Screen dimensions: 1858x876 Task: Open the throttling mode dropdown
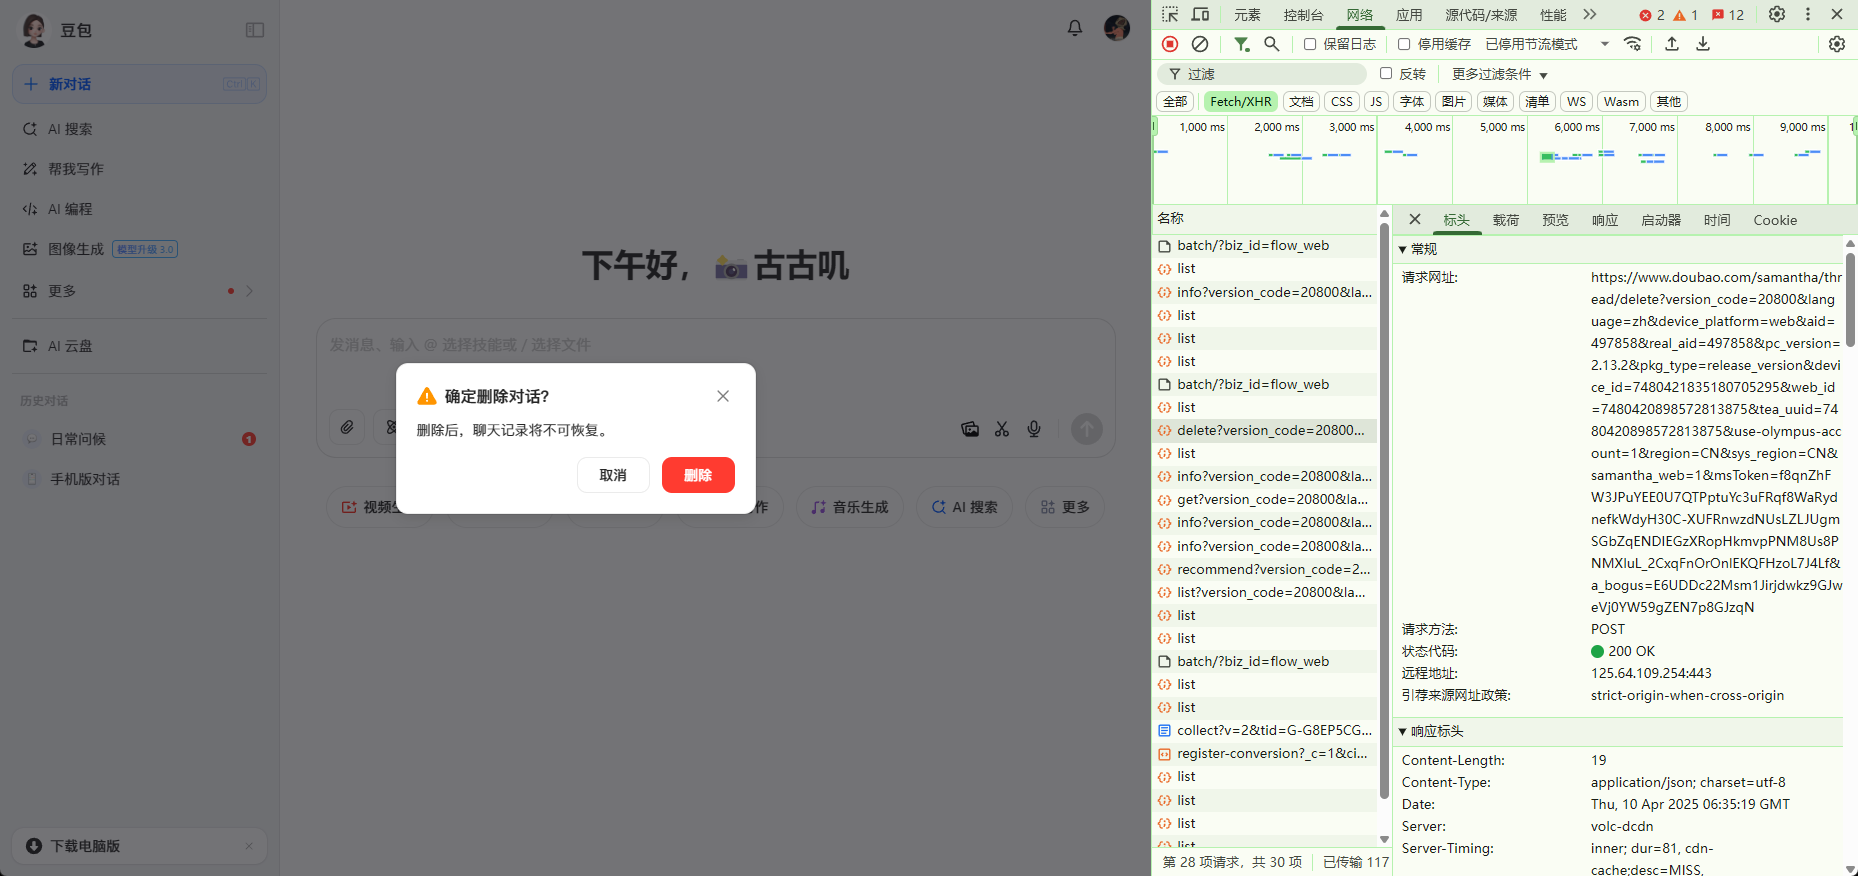[x=1548, y=44]
